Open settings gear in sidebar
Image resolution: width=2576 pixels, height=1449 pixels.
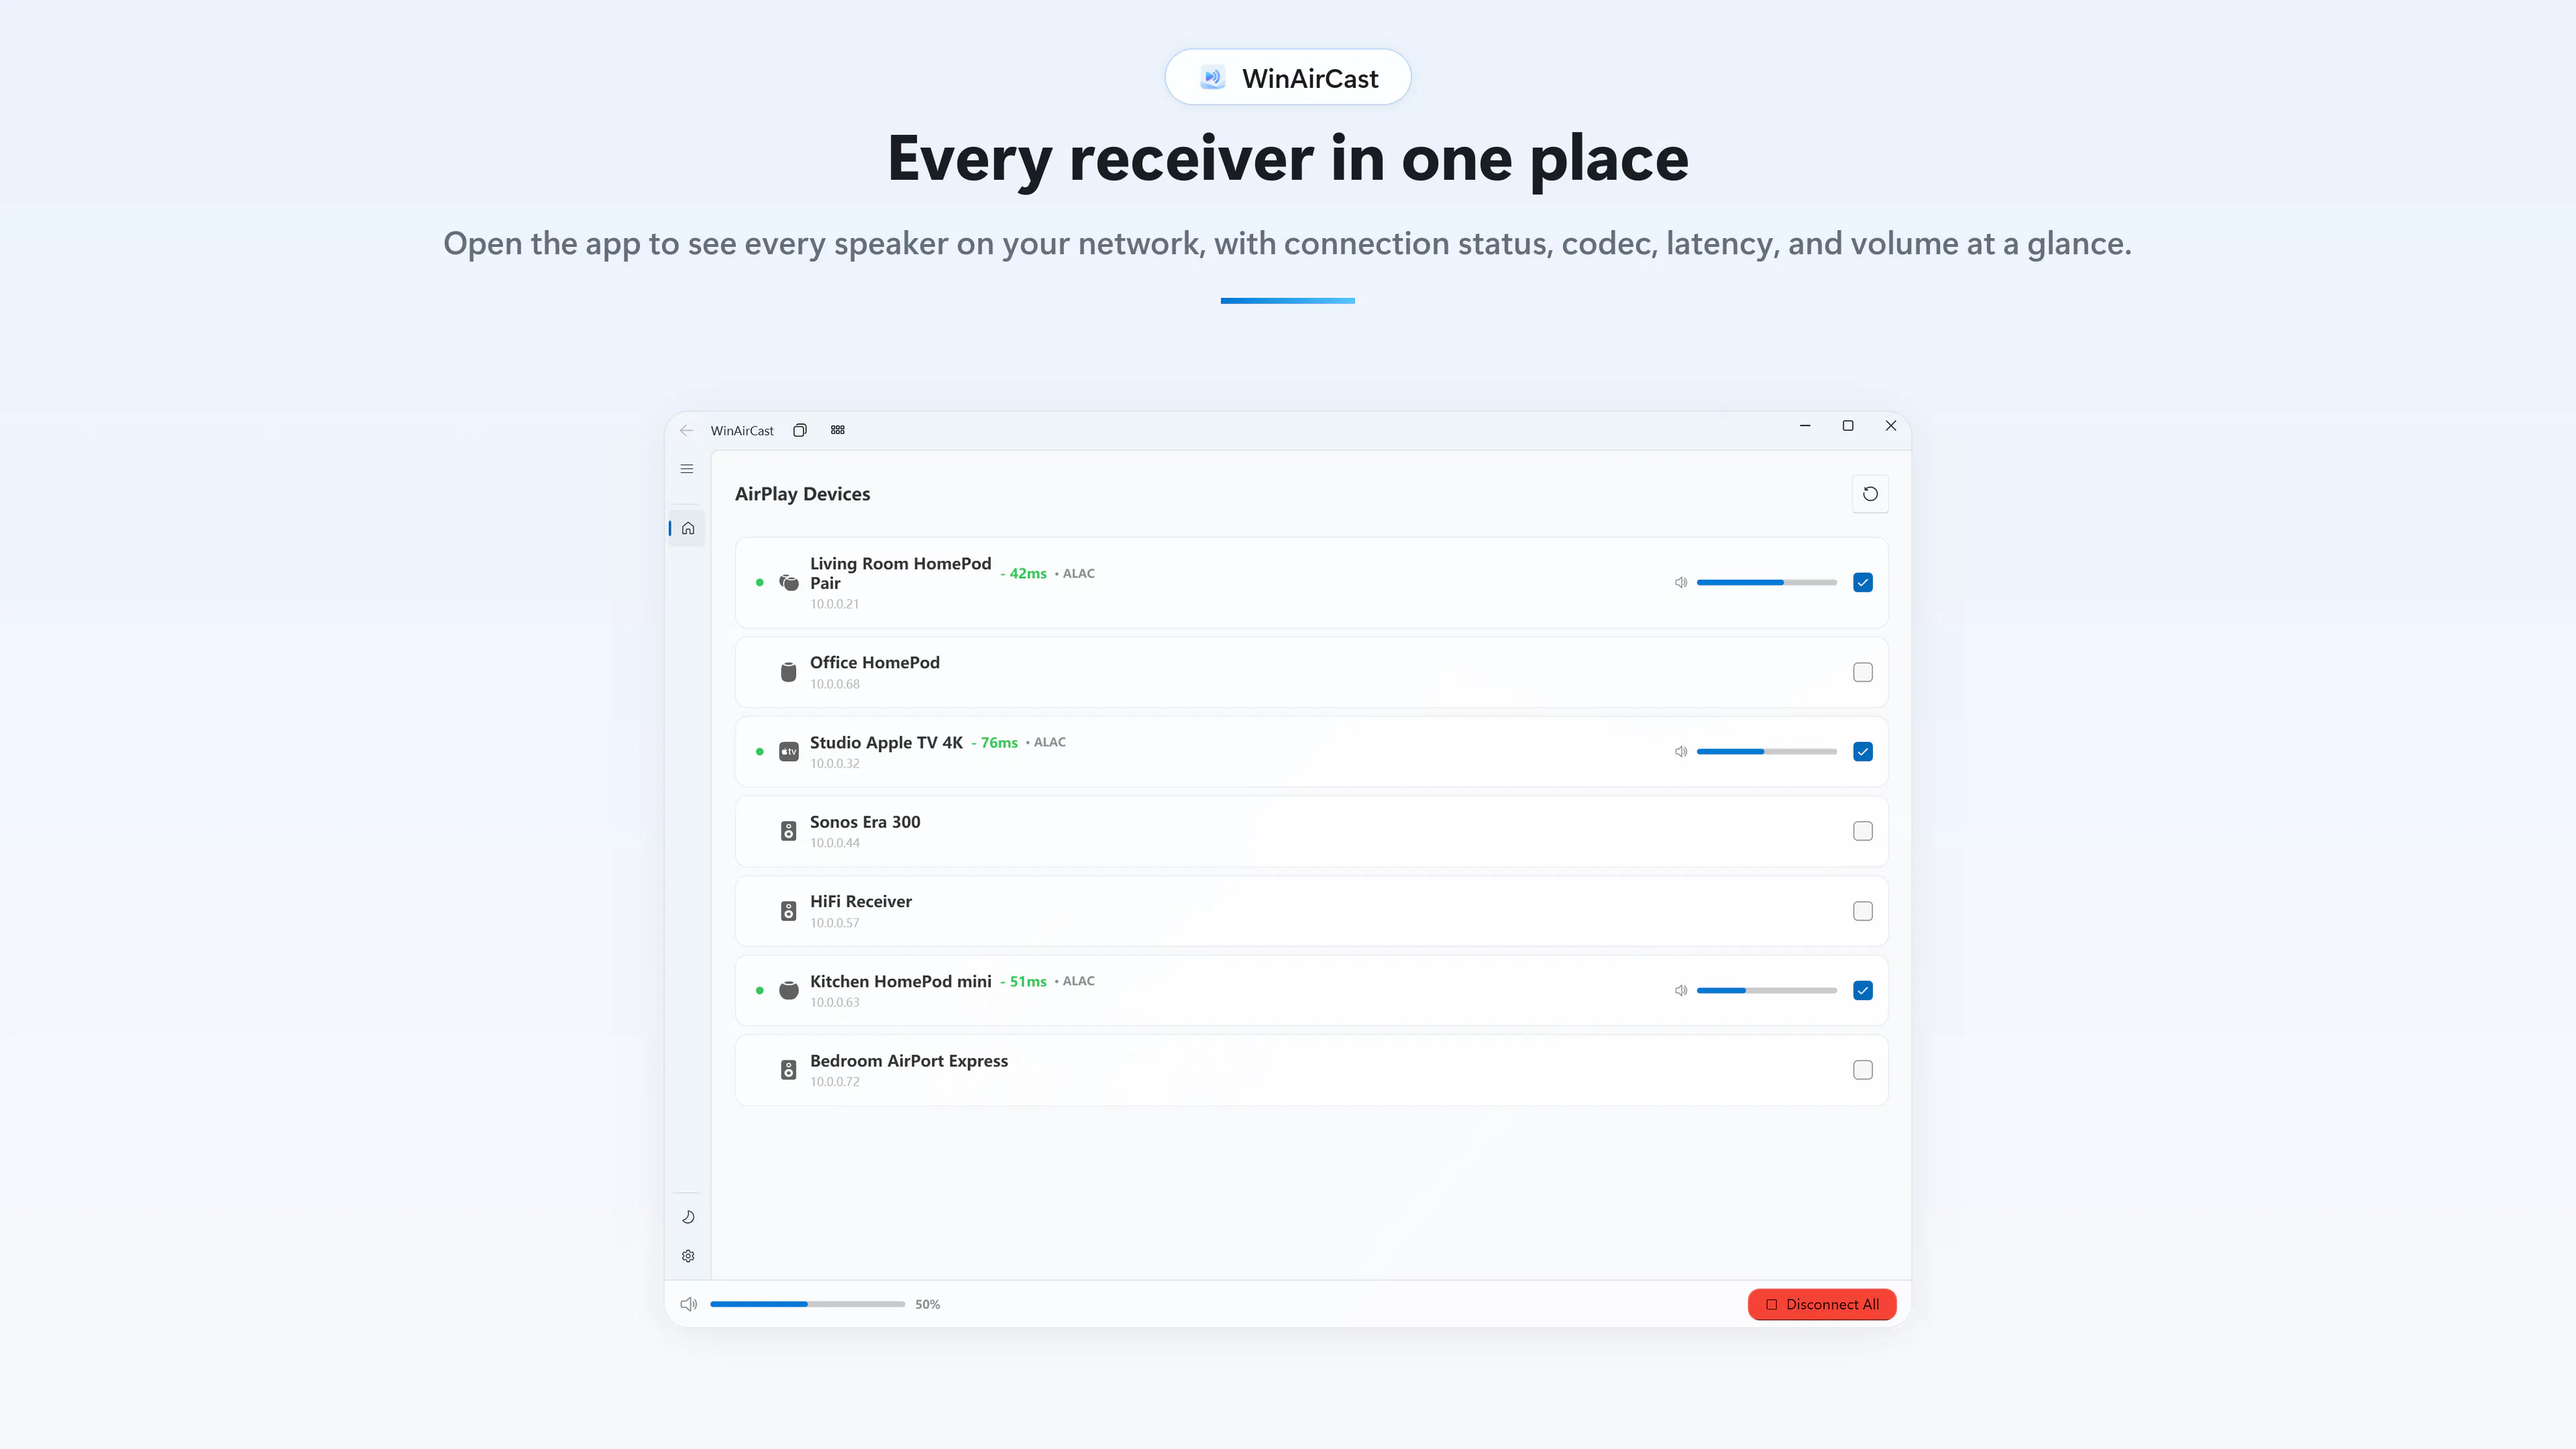coord(688,1256)
